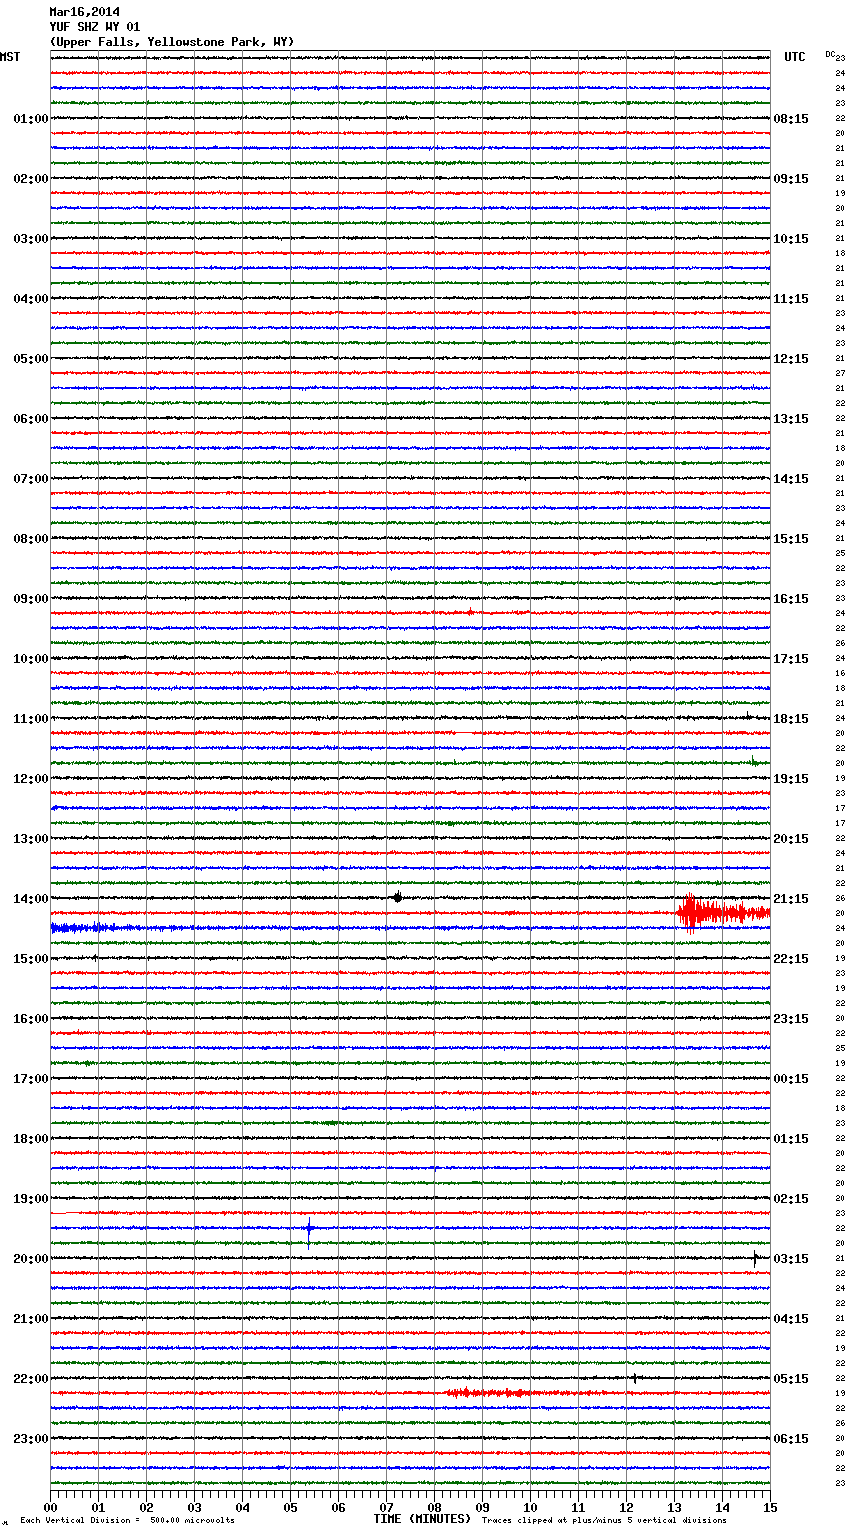Image resolution: width=850 pixels, height=1534 pixels.
Task: Select the '02:00' MST hour label
Action: click(31, 179)
